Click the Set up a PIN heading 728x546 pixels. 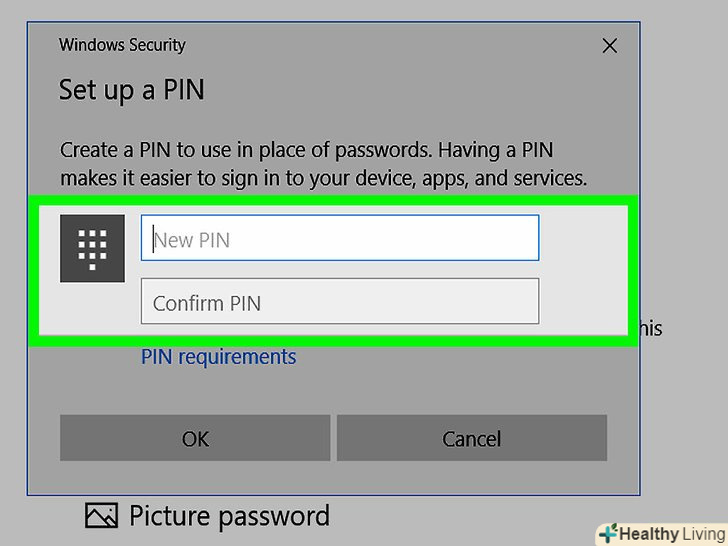click(131, 90)
